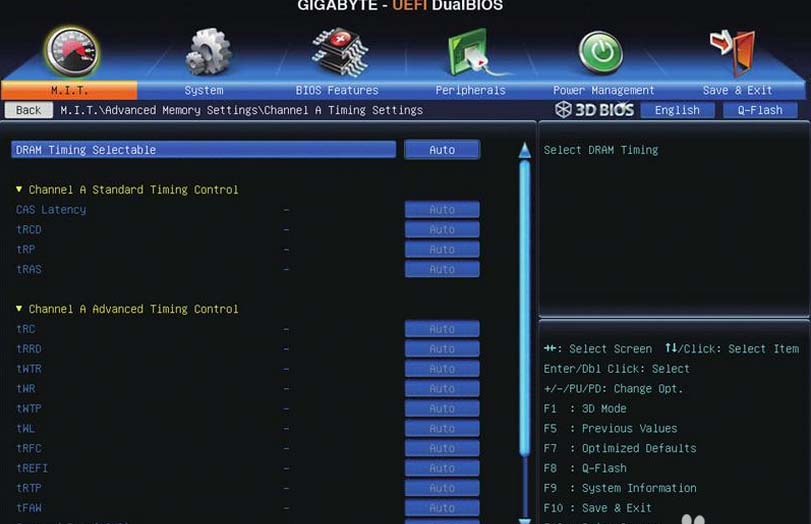Select the tRC label
The width and height of the screenshot is (811, 524).
pos(25,329)
